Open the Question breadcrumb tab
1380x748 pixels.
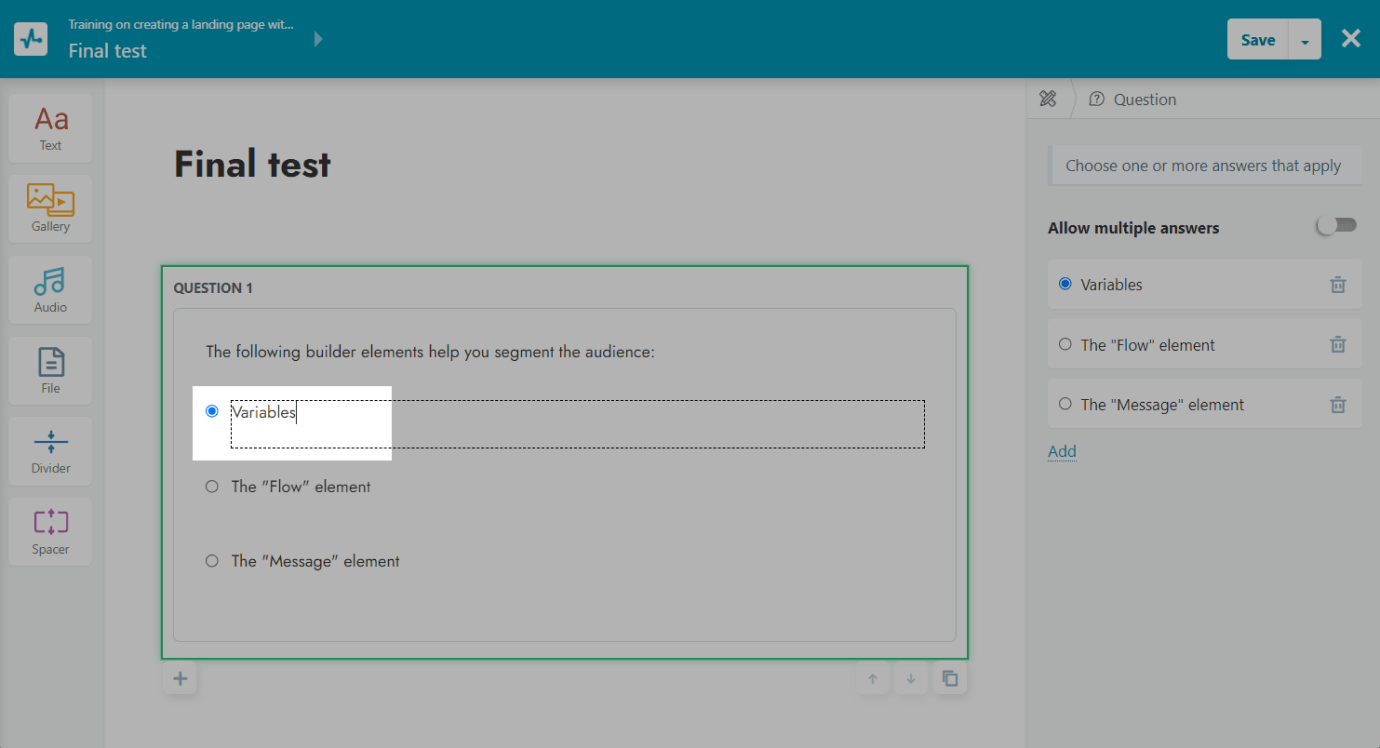(1133, 99)
